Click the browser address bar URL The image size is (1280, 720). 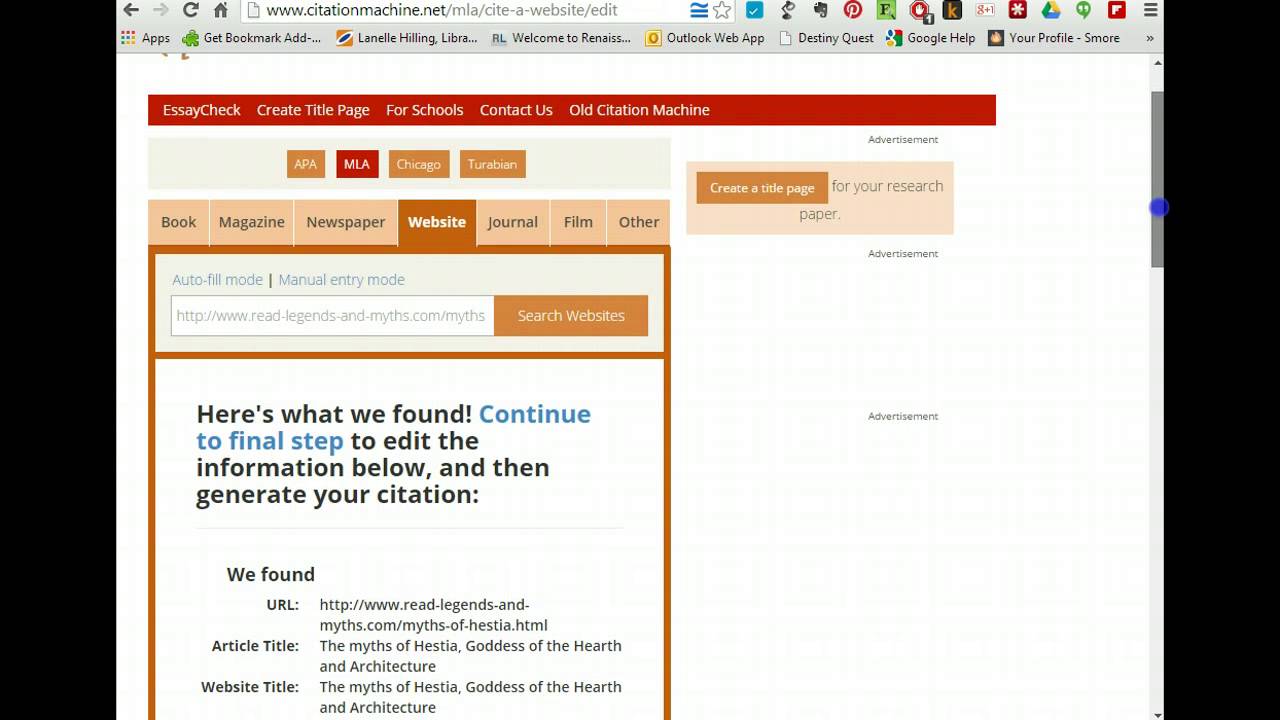click(442, 10)
